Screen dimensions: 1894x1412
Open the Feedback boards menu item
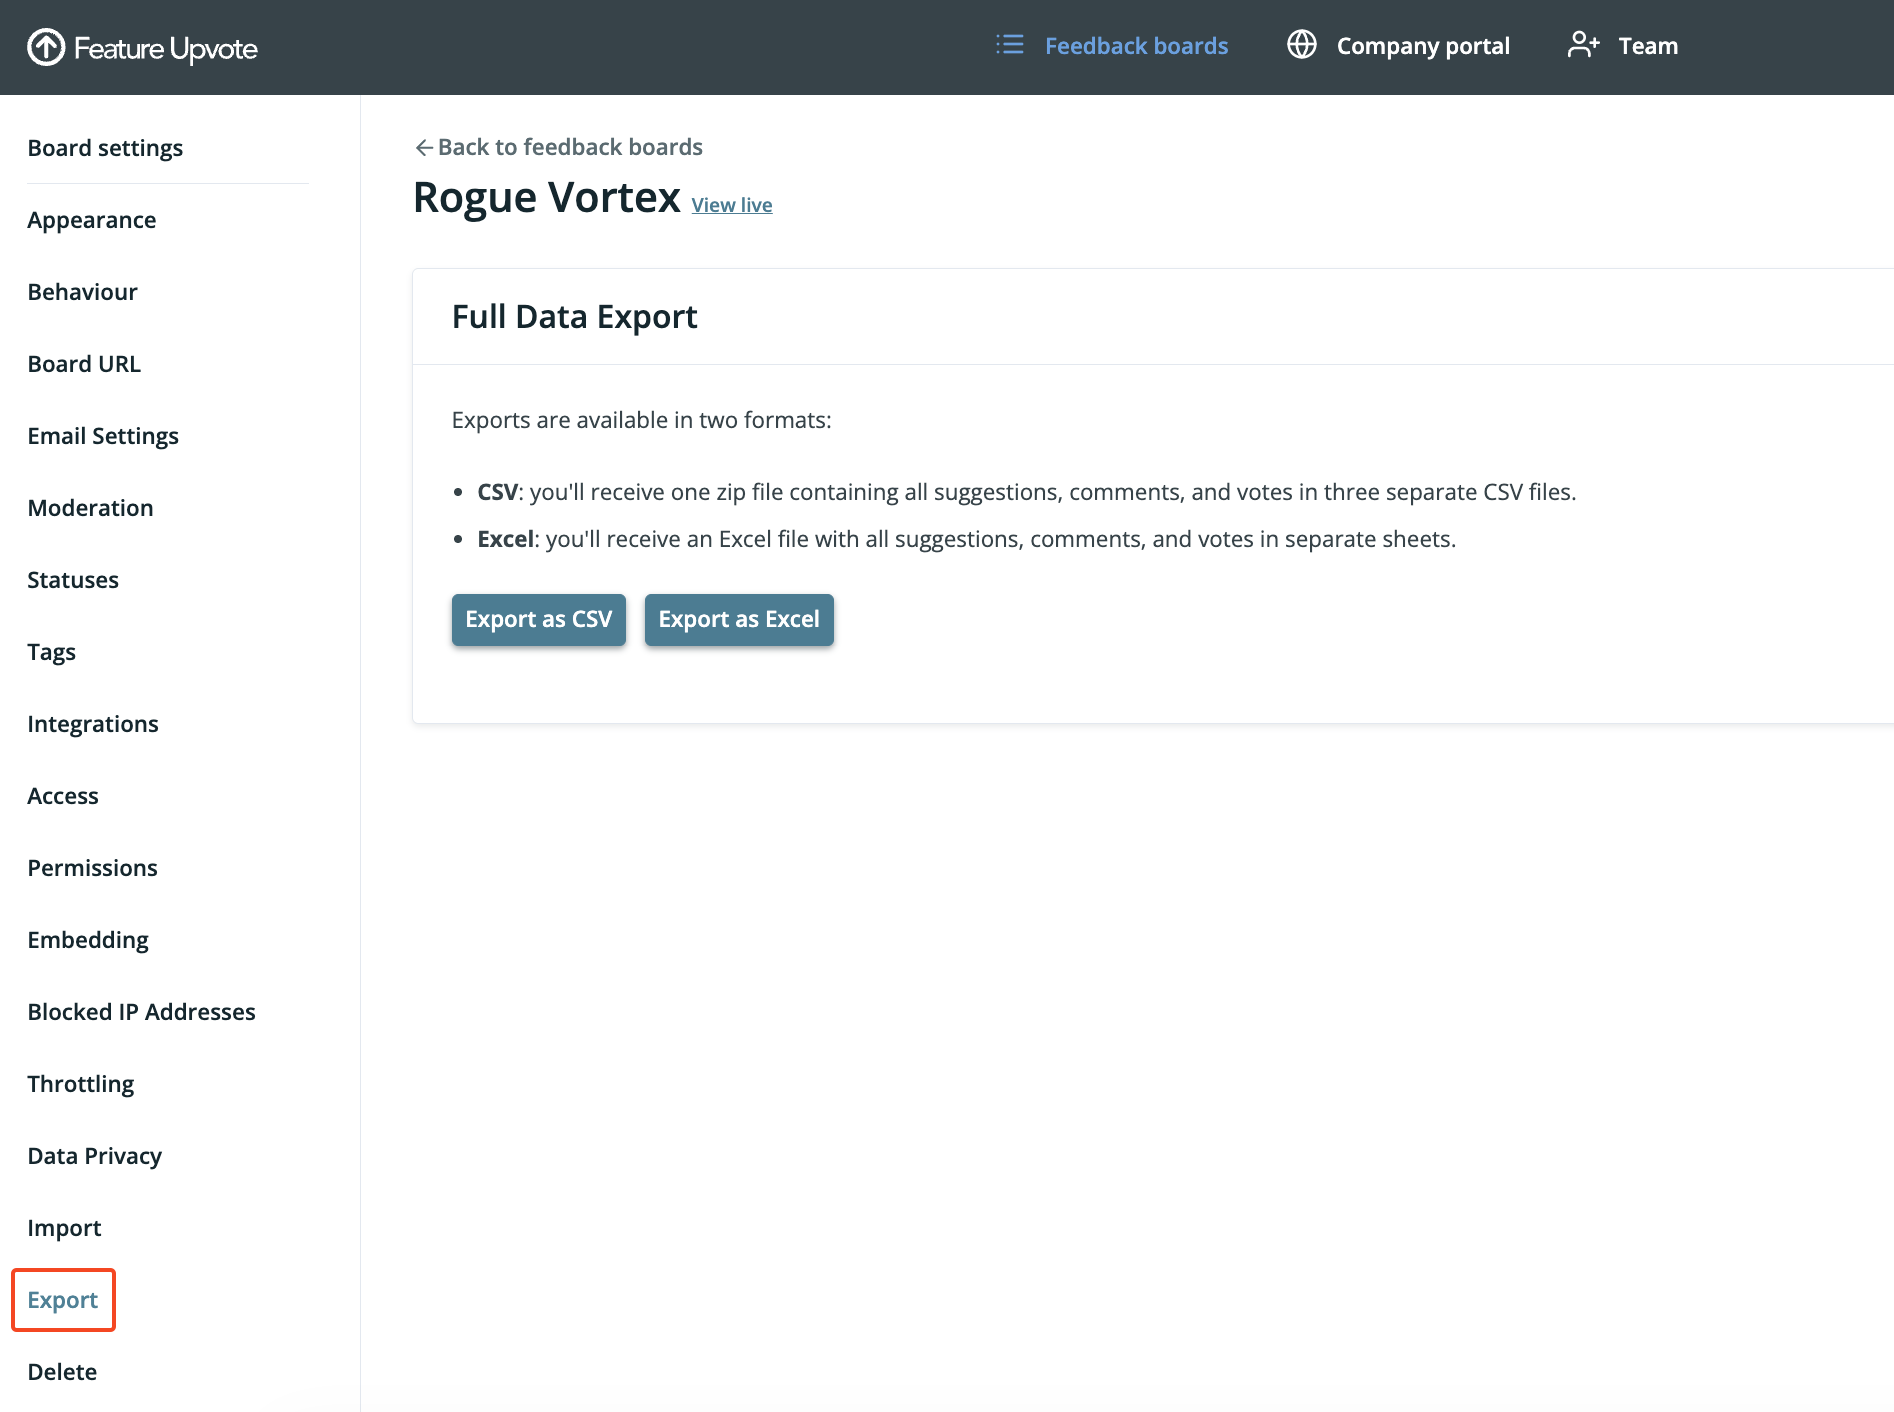coord(1112,46)
